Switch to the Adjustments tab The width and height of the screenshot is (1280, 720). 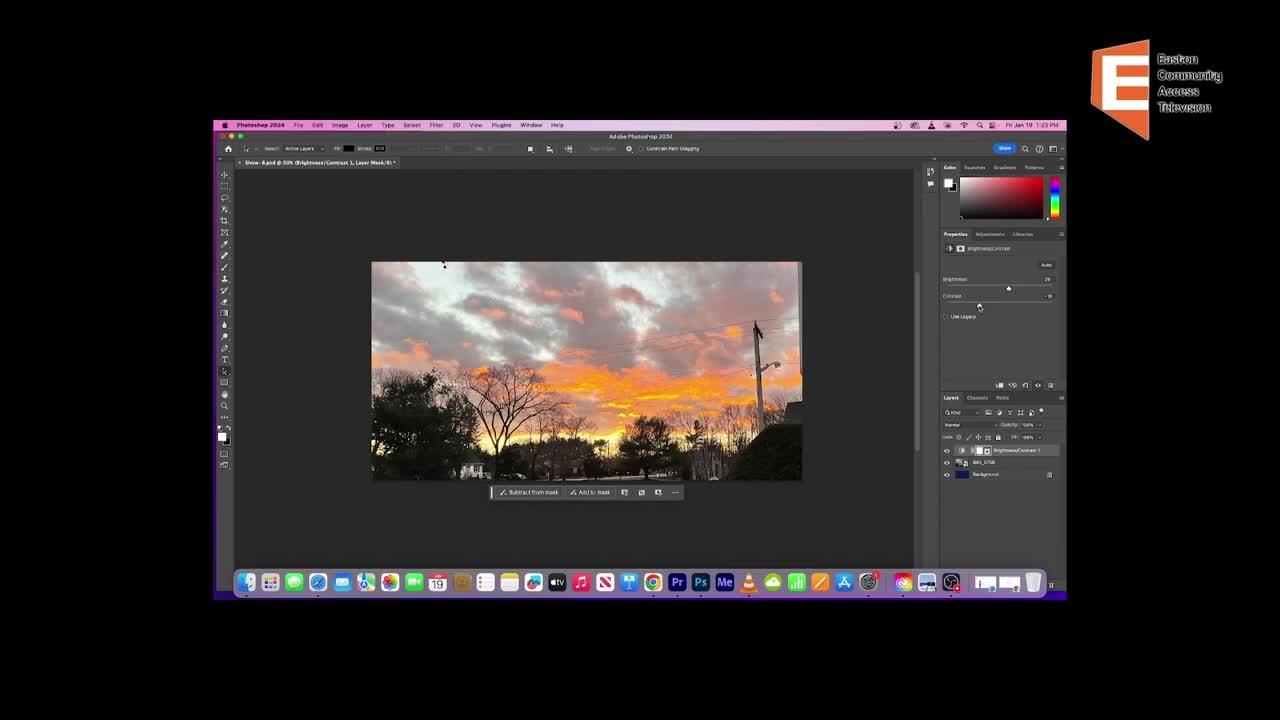coord(989,234)
